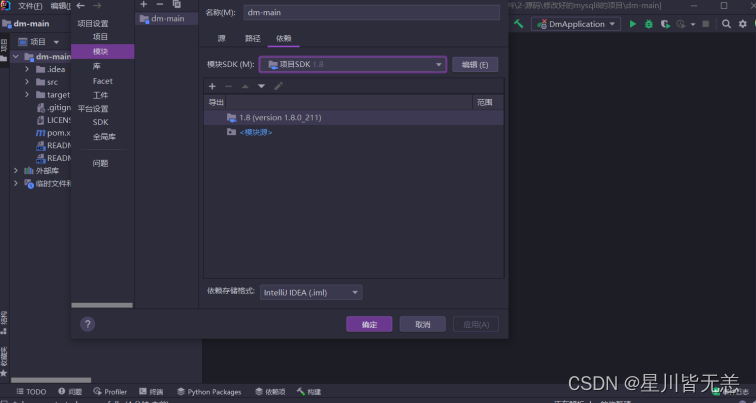Viewport: 756px width, 403px height.
Task: Open 问题 problems tool window at bottom
Action: tap(70, 392)
